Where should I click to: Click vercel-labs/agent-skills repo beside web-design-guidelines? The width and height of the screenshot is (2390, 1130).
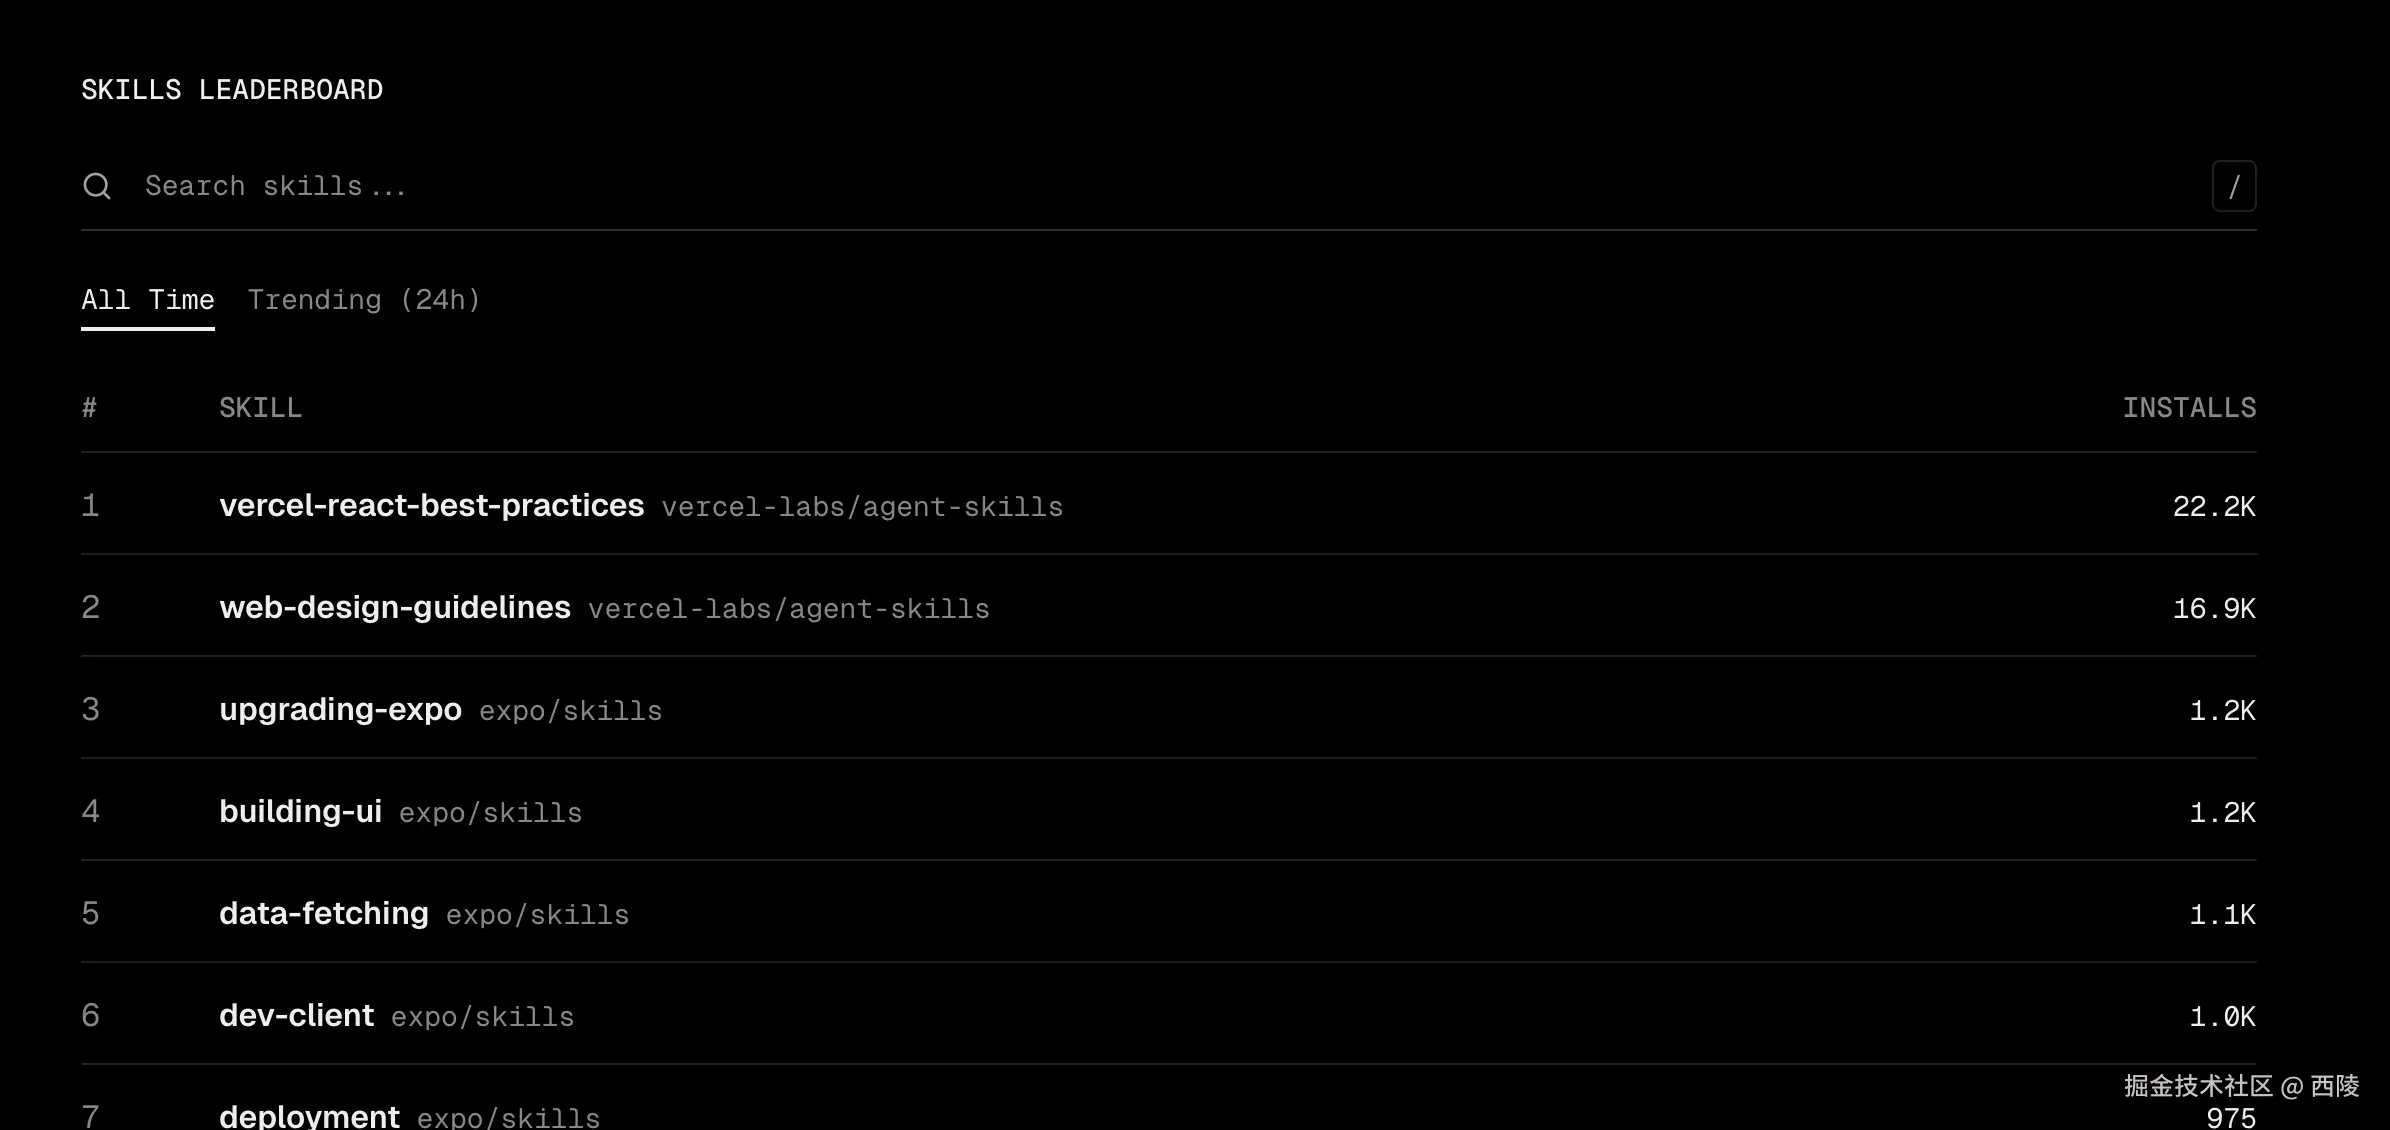click(x=788, y=610)
